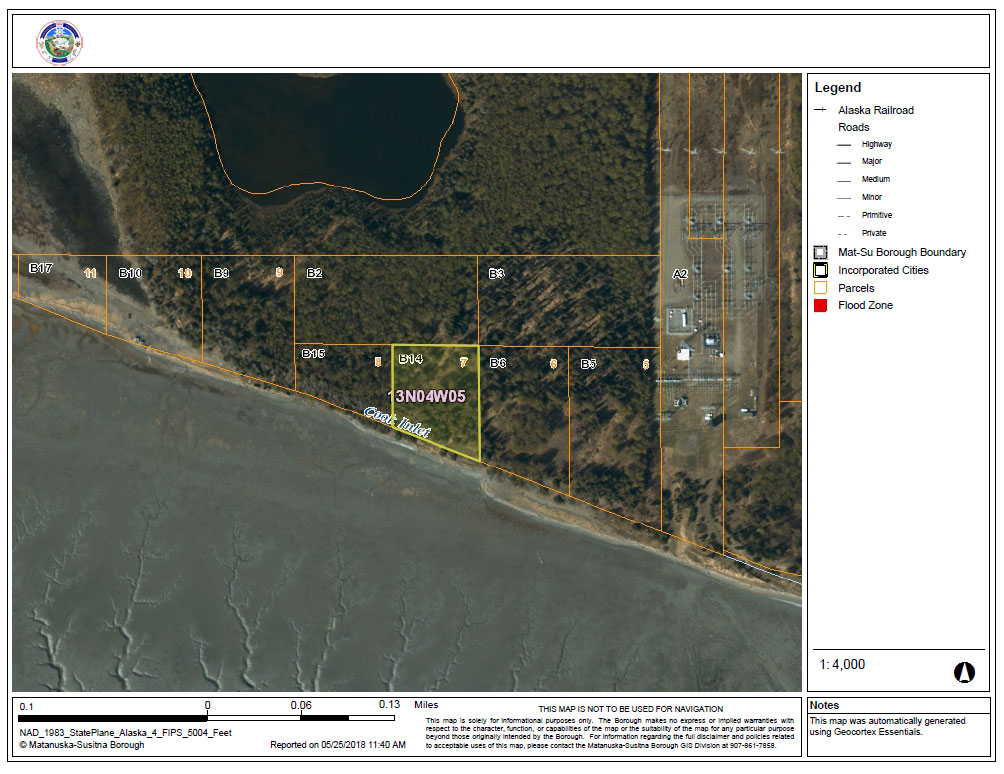Click the red Flood Zone color swatch
The width and height of the screenshot is (1004, 774).
pos(821,305)
